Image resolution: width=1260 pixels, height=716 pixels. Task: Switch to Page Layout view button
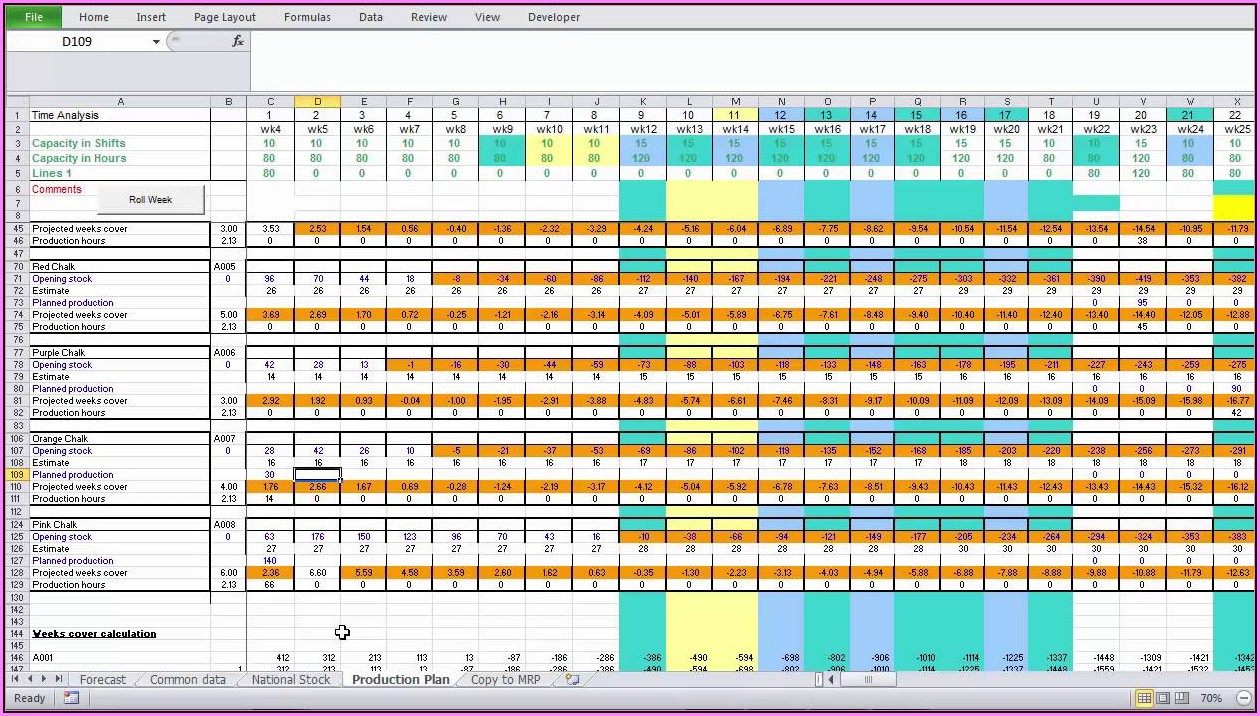pyautogui.click(x=1162, y=698)
